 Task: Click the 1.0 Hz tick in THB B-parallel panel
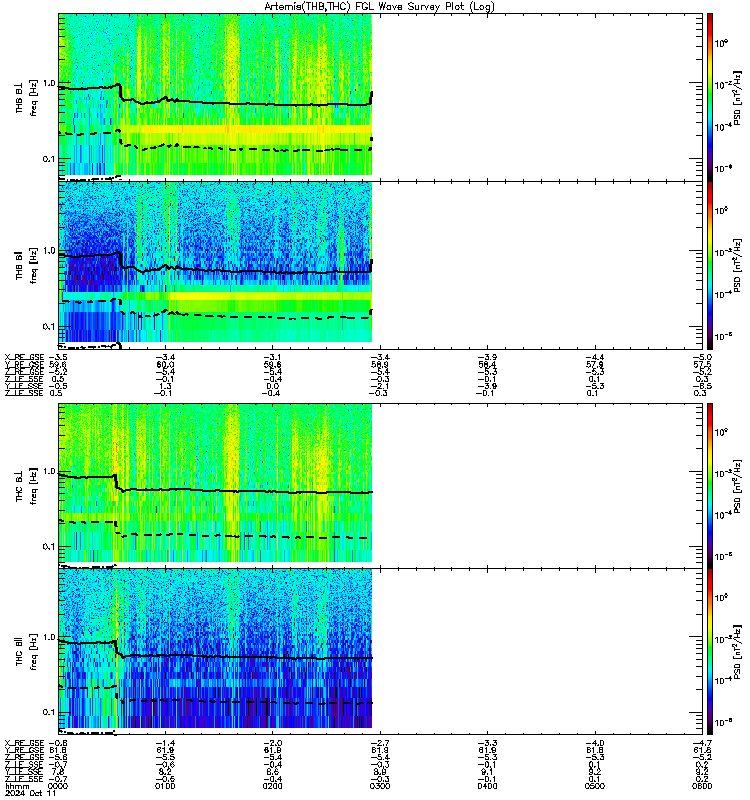click(50, 251)
